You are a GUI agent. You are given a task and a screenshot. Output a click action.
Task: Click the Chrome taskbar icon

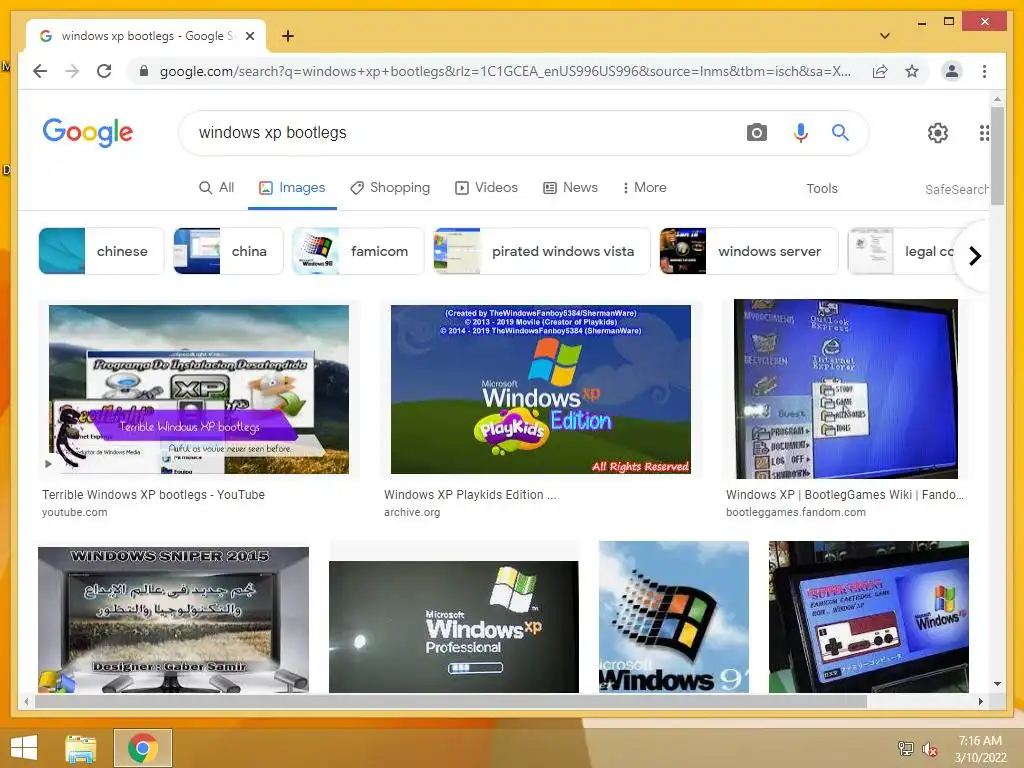pyautogui.click(x=142, y=748)
